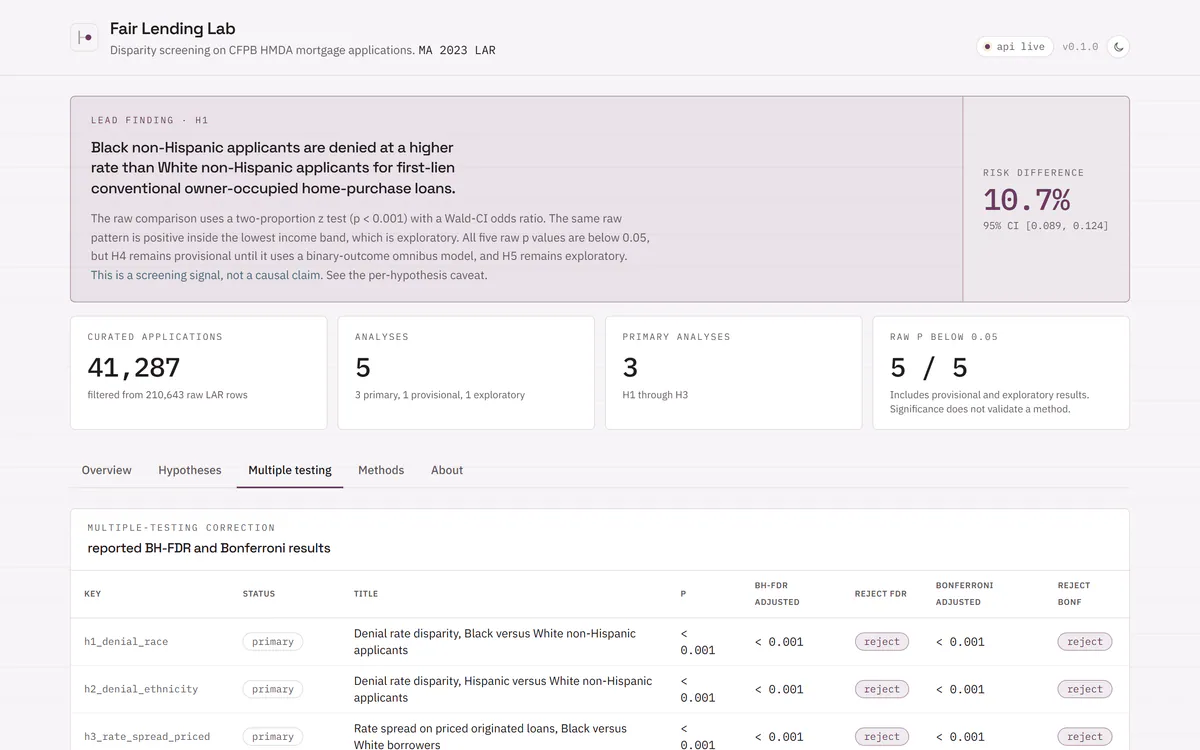
Task: Click the h3_rate_spread_priced key cell
Action: point(147,737)
